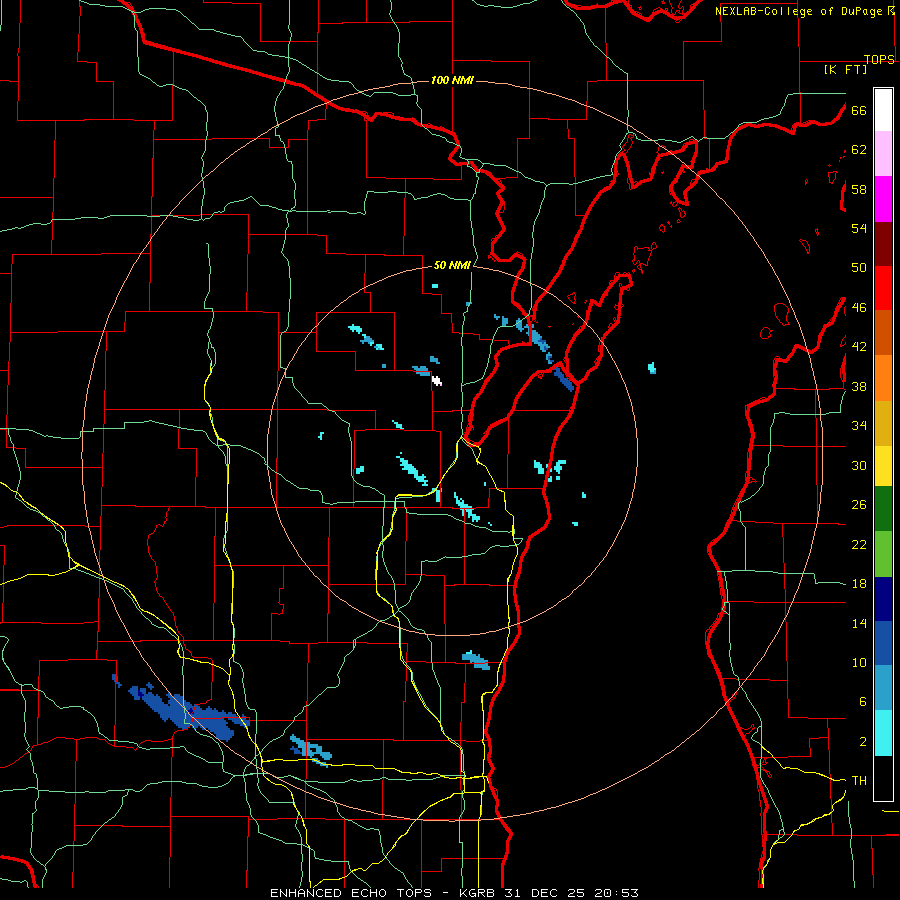The image size is (900, 900).
Task: Click the 'TOPS' legend heading
Action: click(x=879, y=59)
